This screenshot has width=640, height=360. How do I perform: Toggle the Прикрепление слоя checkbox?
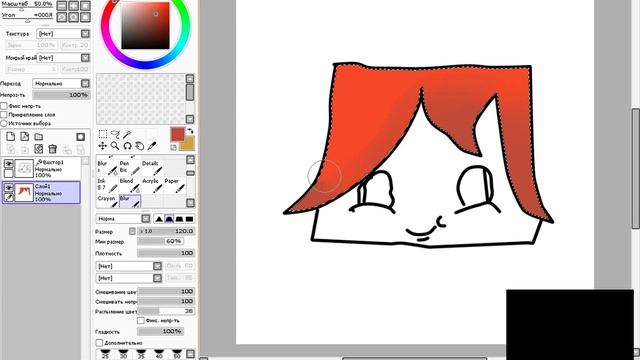coord(4,115)
